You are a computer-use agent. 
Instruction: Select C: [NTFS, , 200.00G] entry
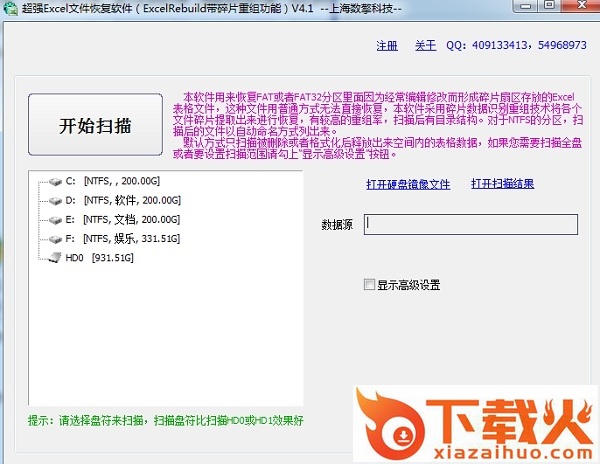[113, 181]
